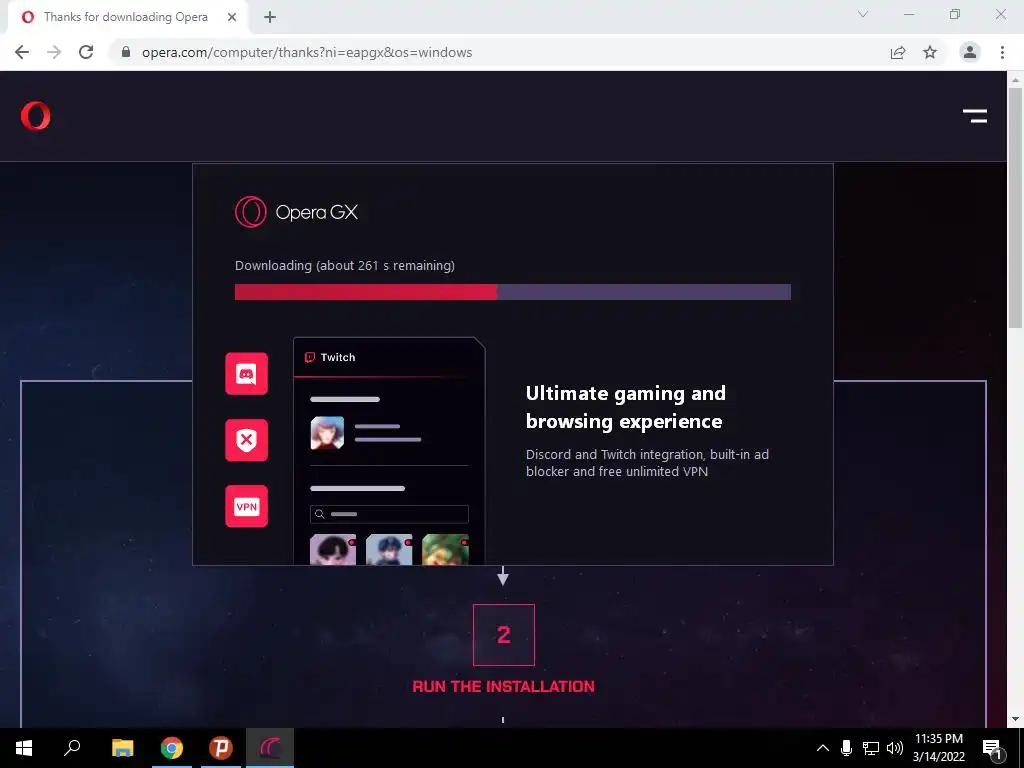Click the ad blocker shield icon
1024x768 pixels.
point(246,440)
